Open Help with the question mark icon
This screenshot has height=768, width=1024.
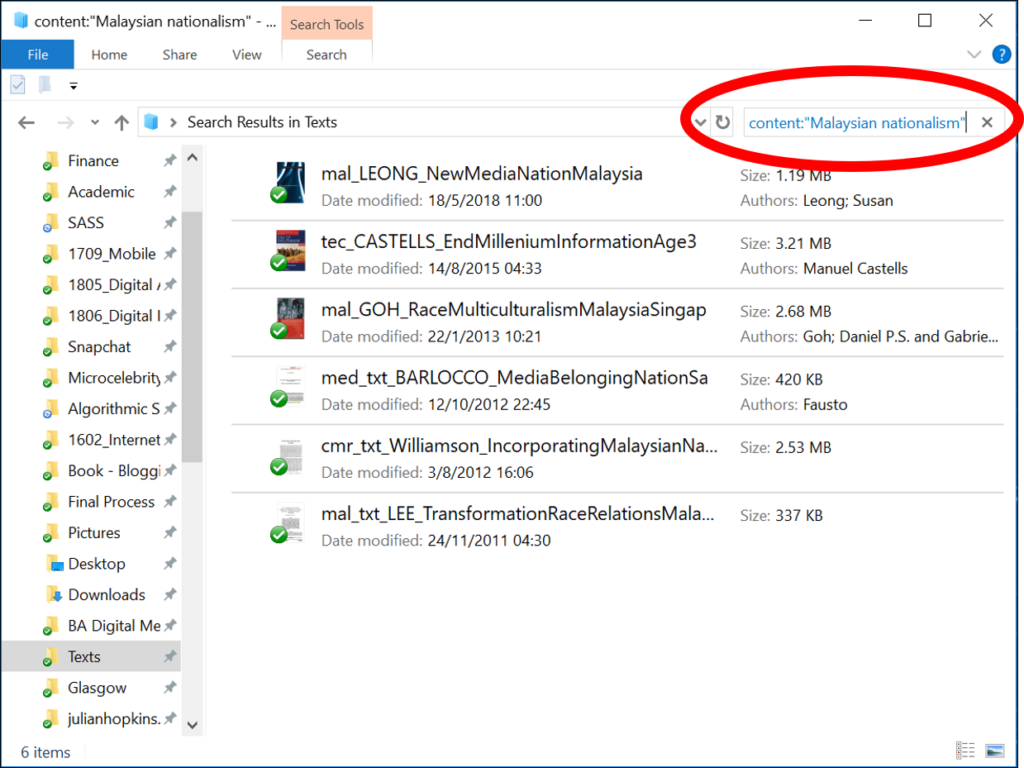tap(1001, 54)
